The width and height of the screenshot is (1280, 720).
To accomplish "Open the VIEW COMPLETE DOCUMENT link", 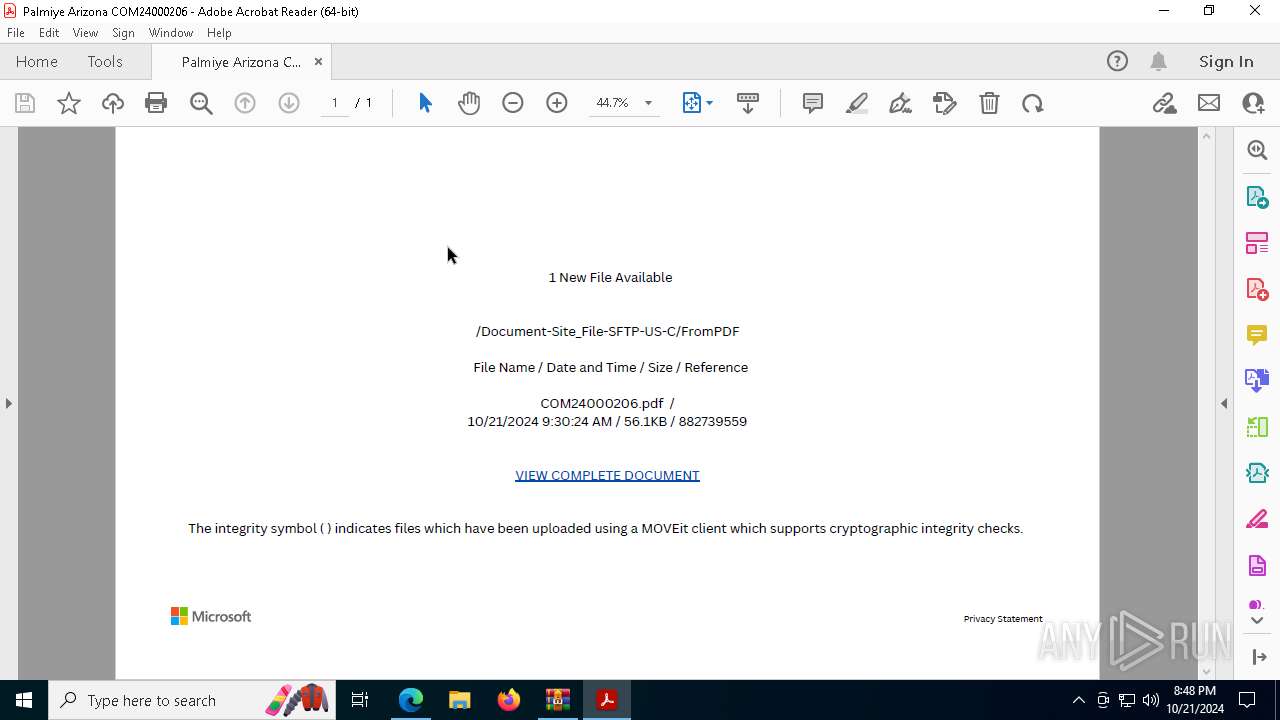I will (x=607, y=475).
